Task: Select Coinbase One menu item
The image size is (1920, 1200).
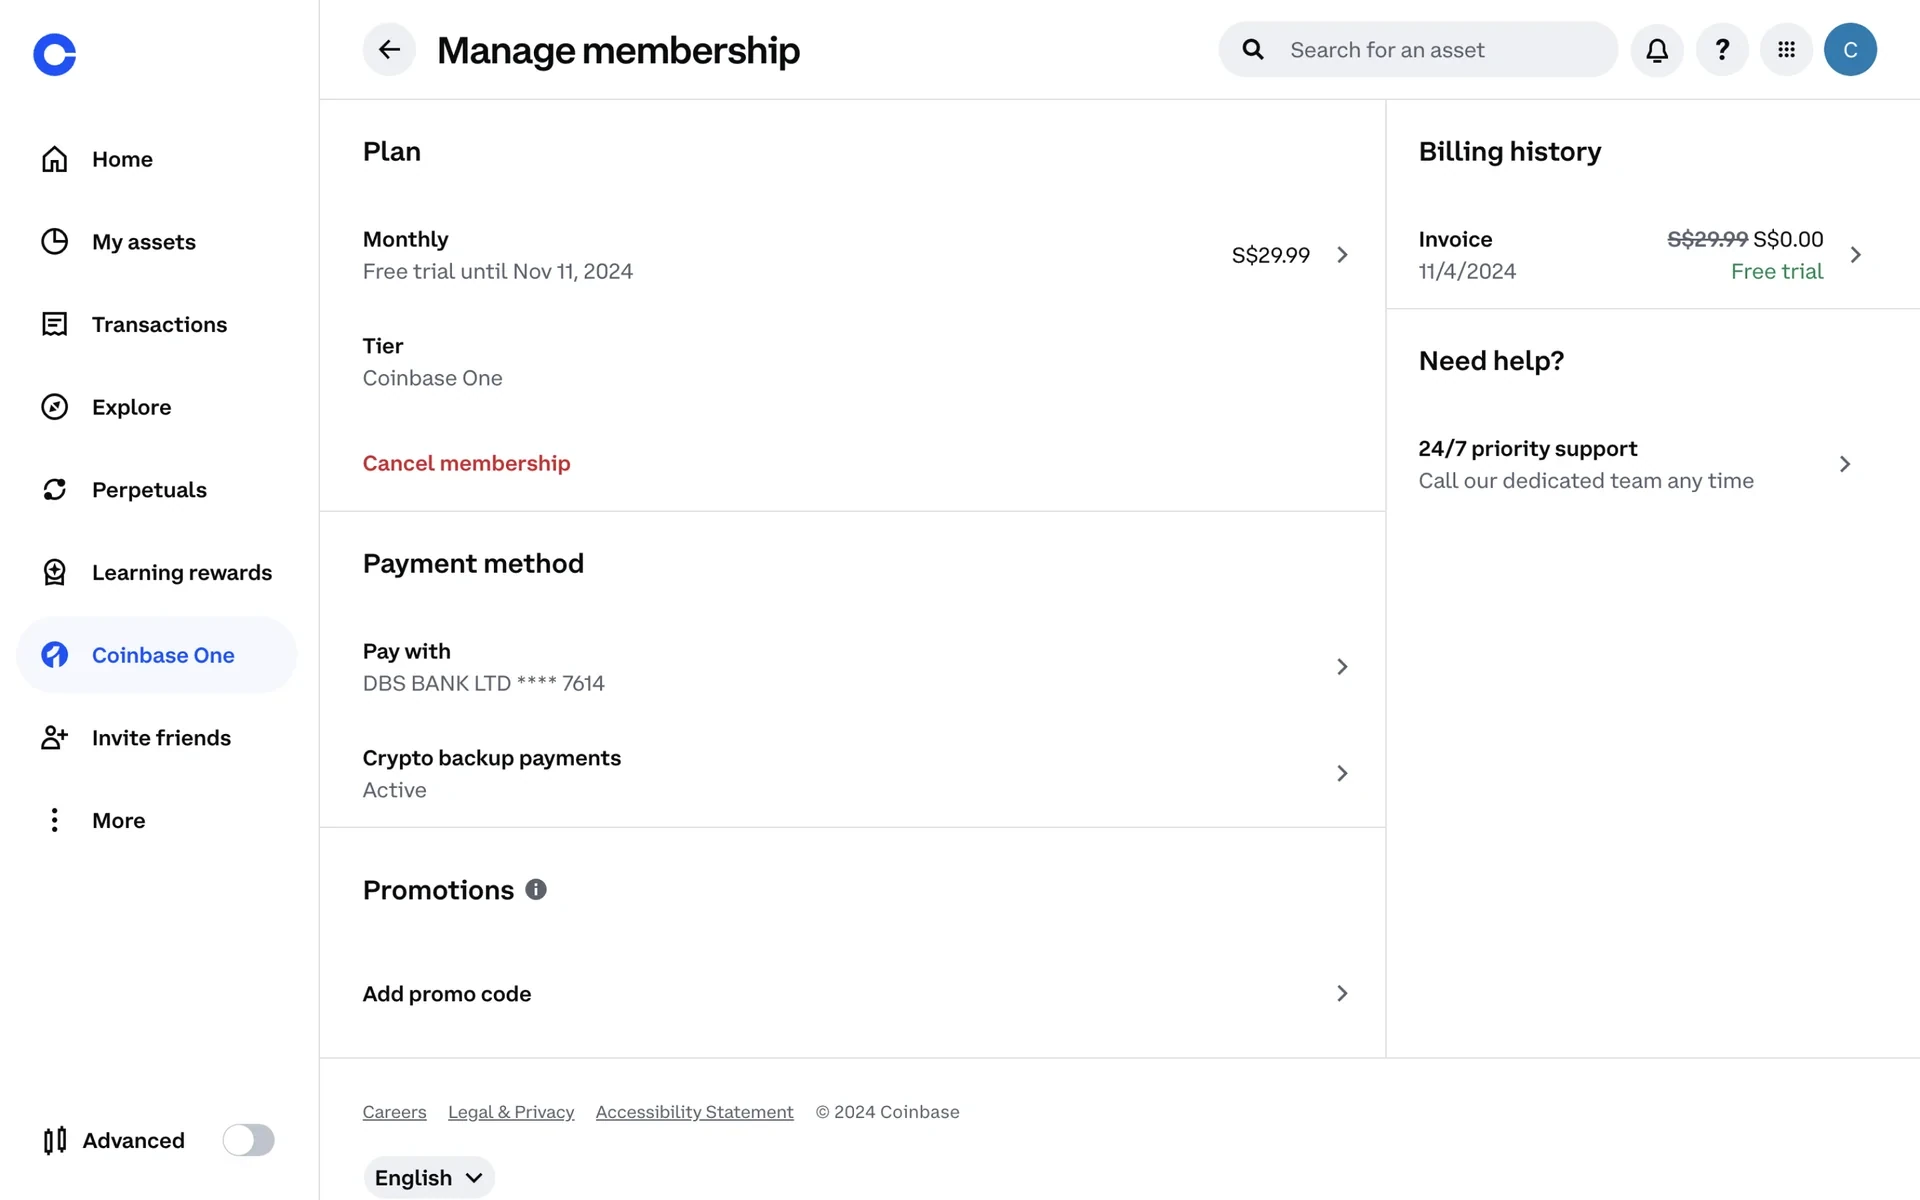Action: [157, 655]
